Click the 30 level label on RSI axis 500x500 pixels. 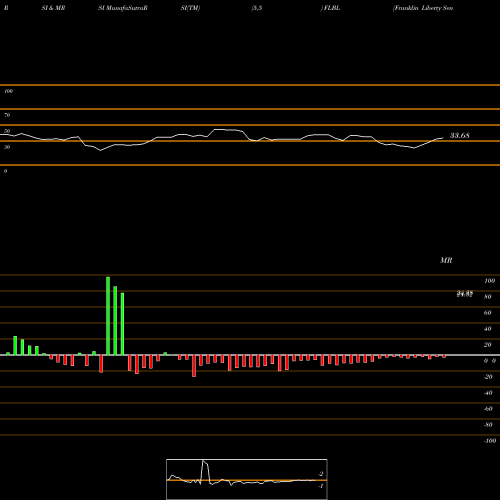(7, 147)
